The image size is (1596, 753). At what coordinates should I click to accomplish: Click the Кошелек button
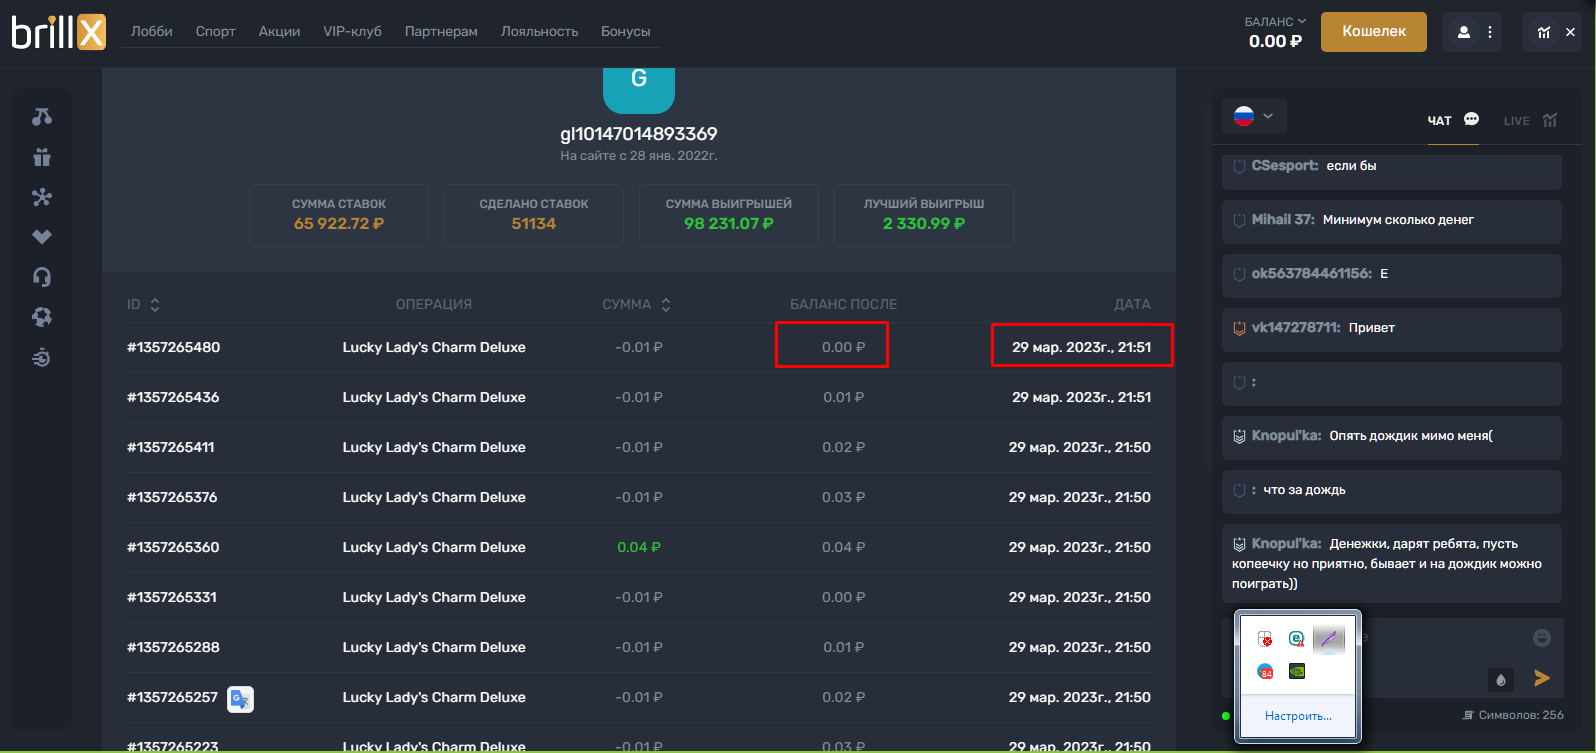1374,32
